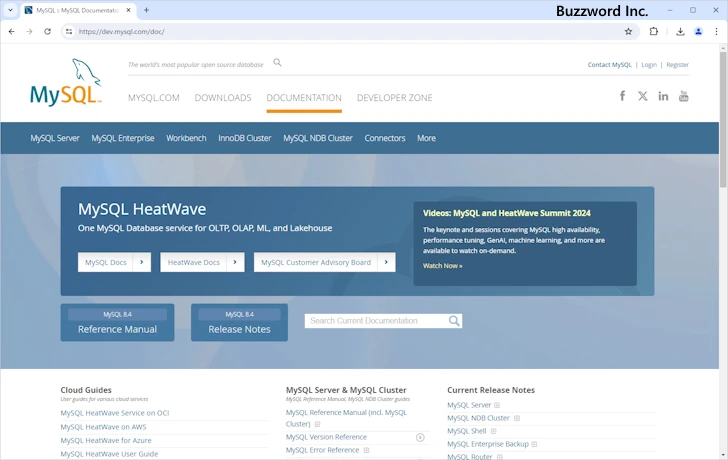Open MySQL X (Twitter) icon
Image resolution: width=728 pixels, height=460 pixels.
pos(643,96)
